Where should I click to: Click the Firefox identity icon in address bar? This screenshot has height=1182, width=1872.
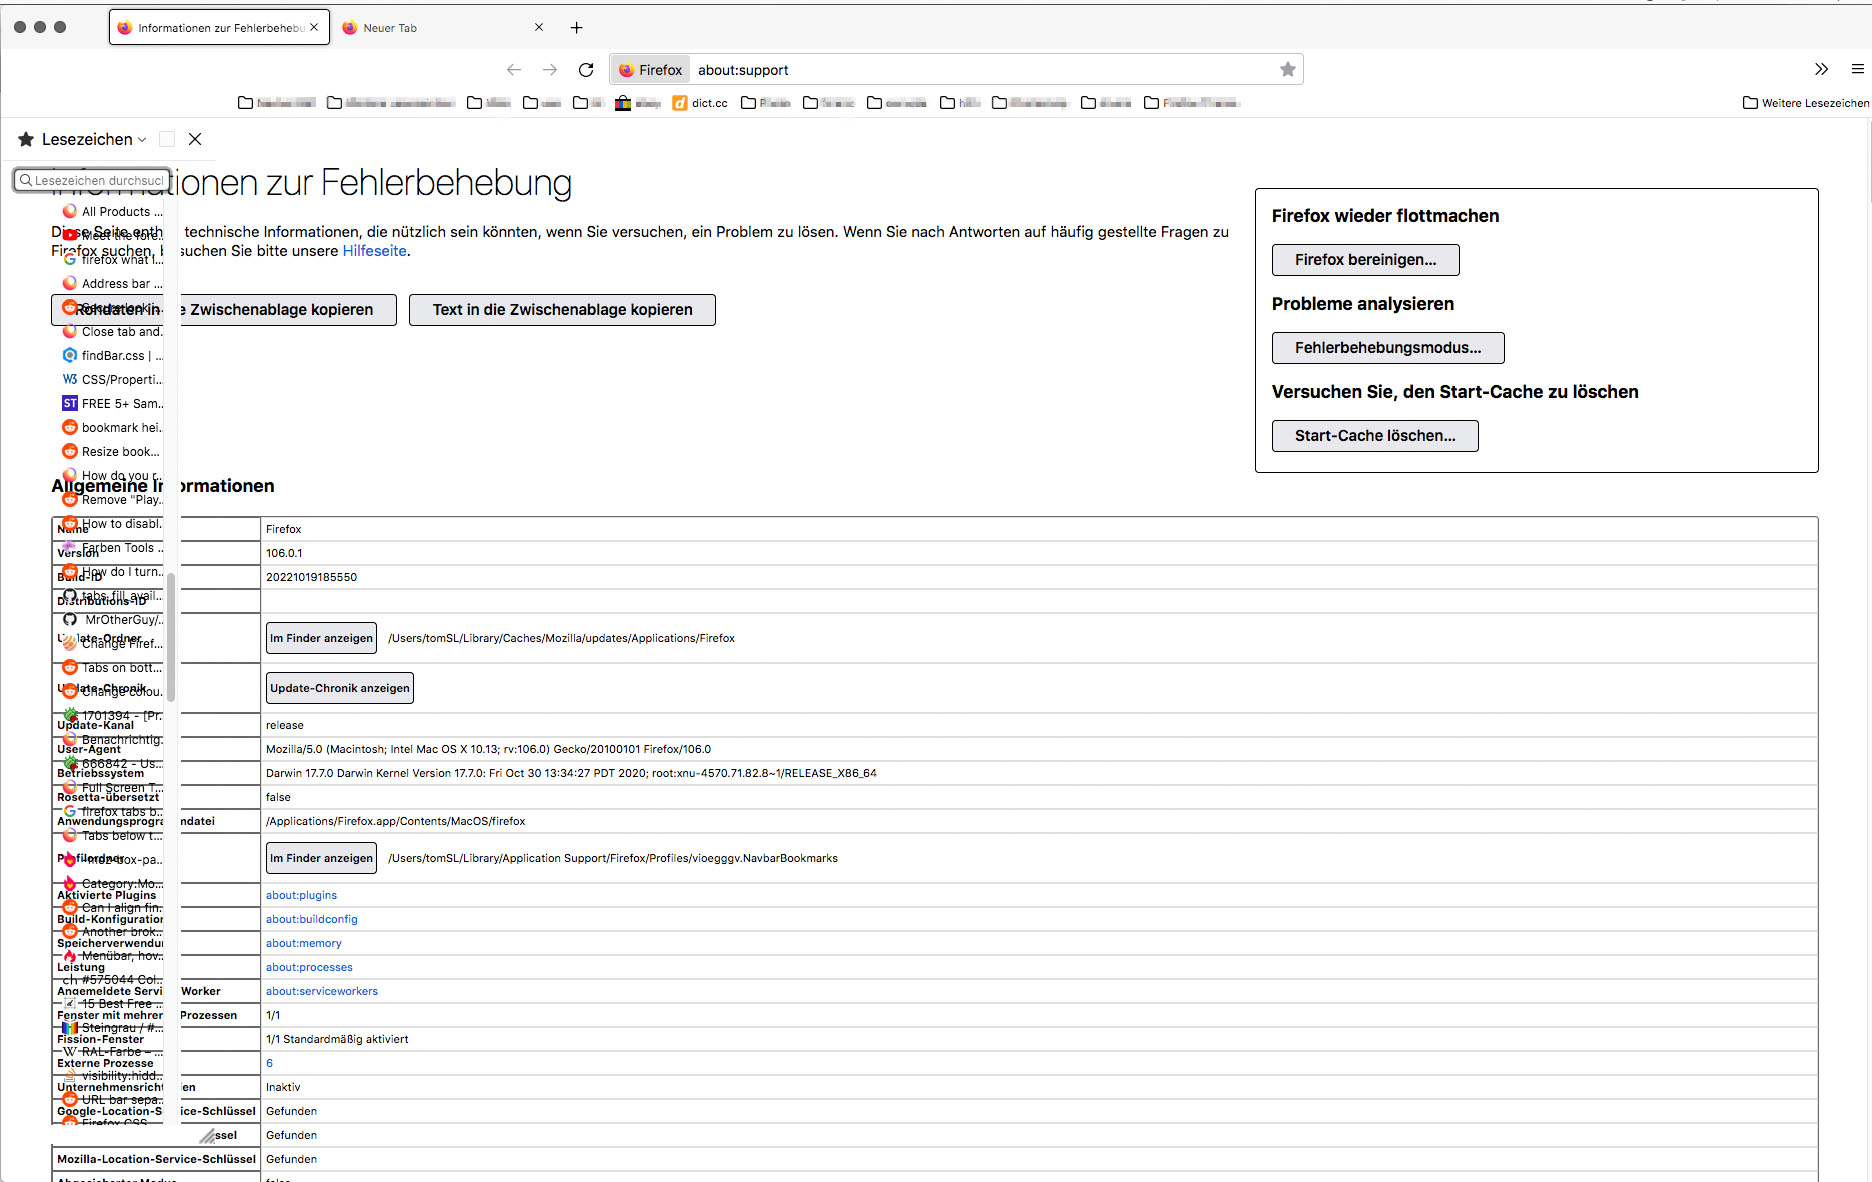[650, 70]
